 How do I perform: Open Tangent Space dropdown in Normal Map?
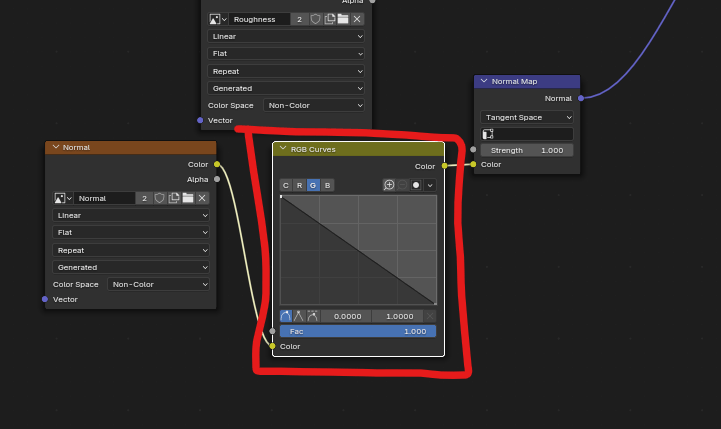(x=527, y=117)
